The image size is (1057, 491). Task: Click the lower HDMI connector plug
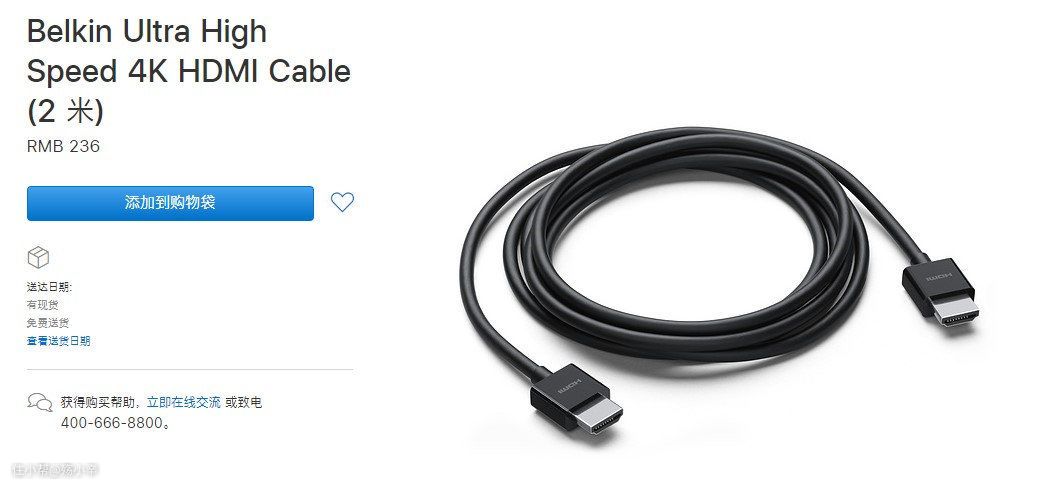[577, 399]
